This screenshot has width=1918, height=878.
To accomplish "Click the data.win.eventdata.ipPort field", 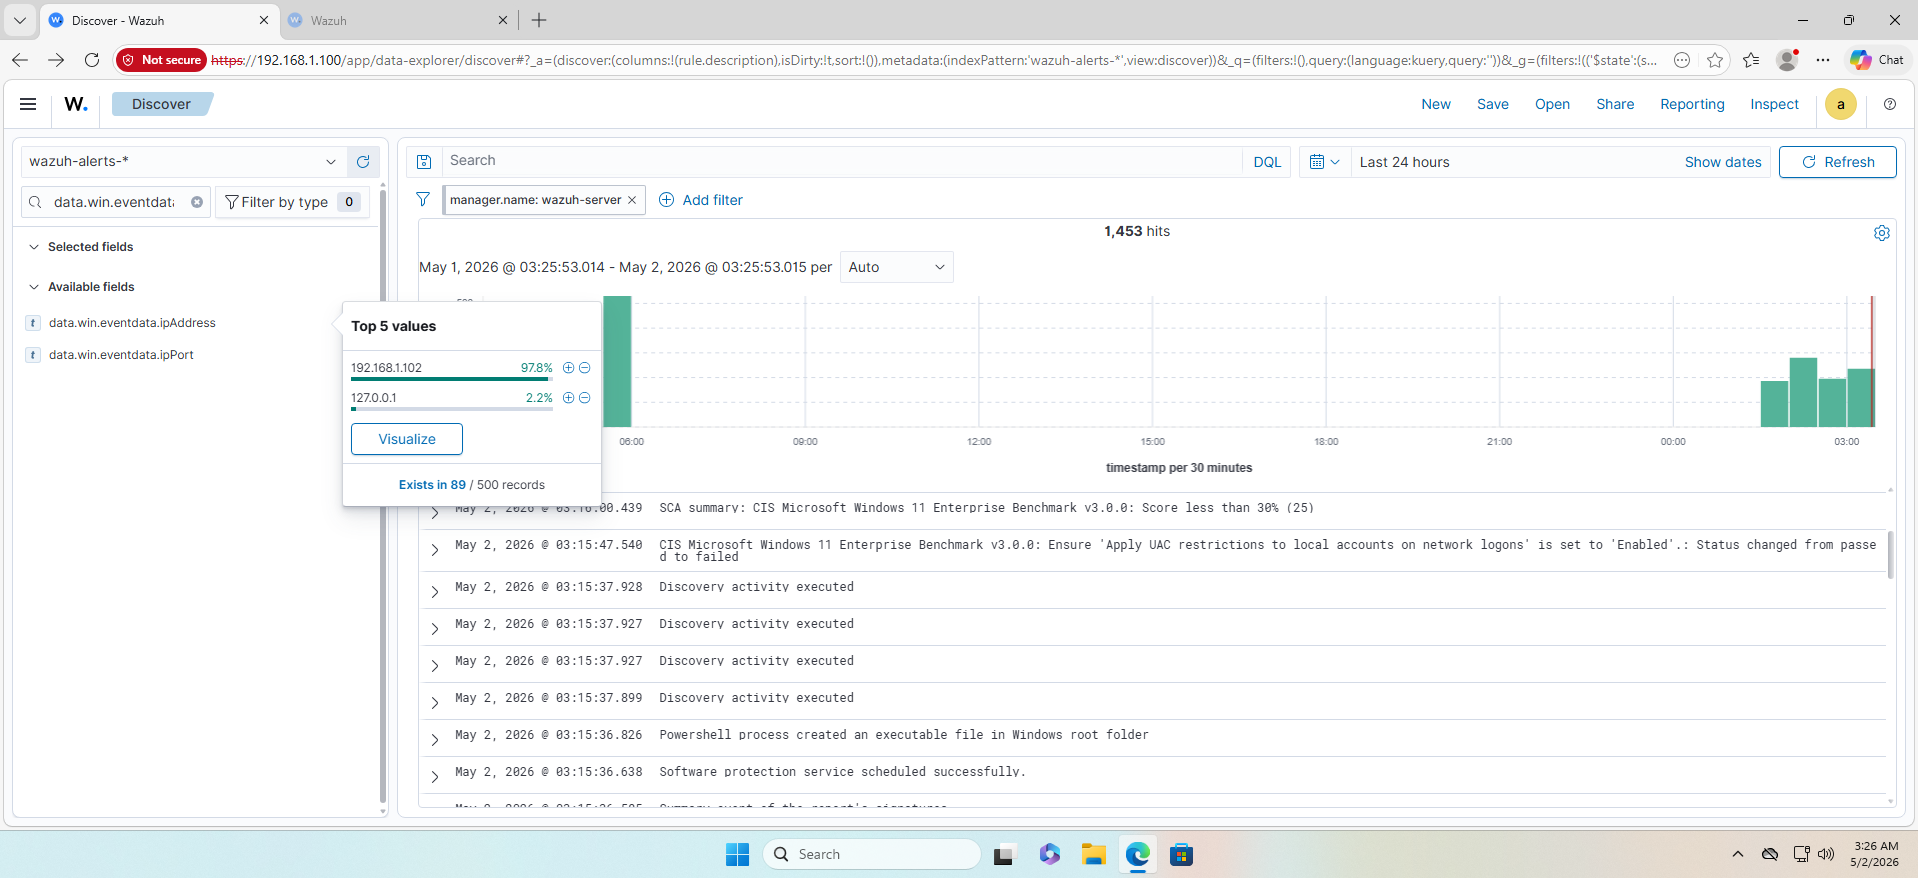I will (x=121, y=355).
